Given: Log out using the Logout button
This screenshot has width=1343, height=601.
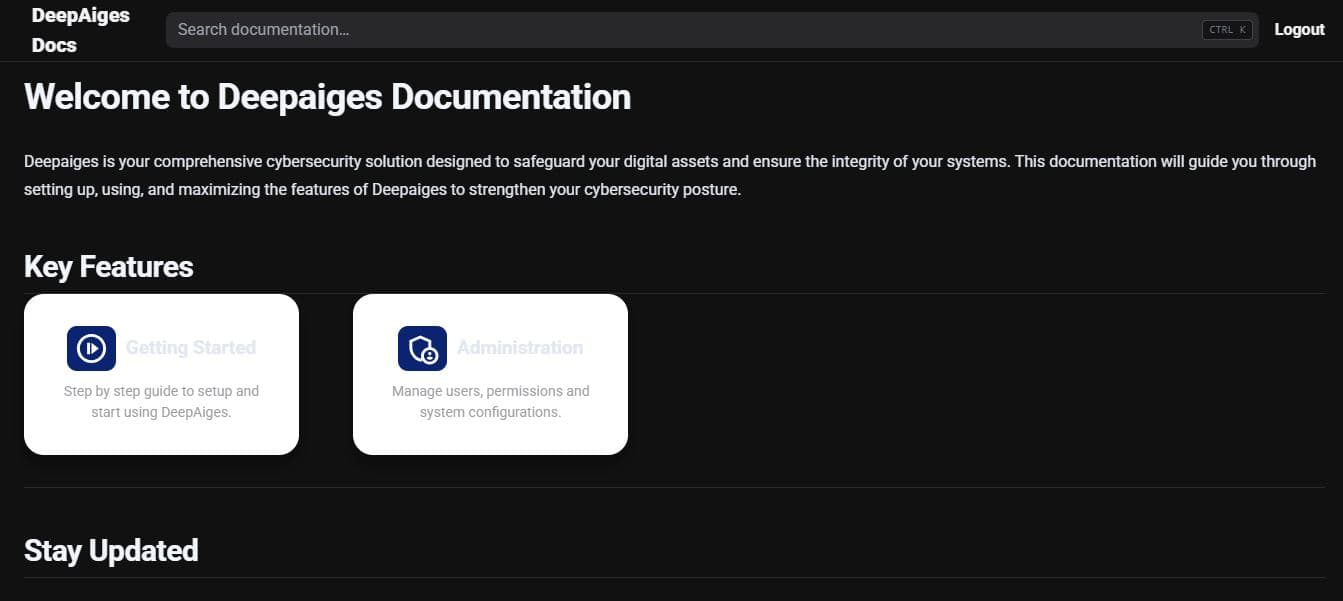Looking at the screenshot, I should 1299,30.
